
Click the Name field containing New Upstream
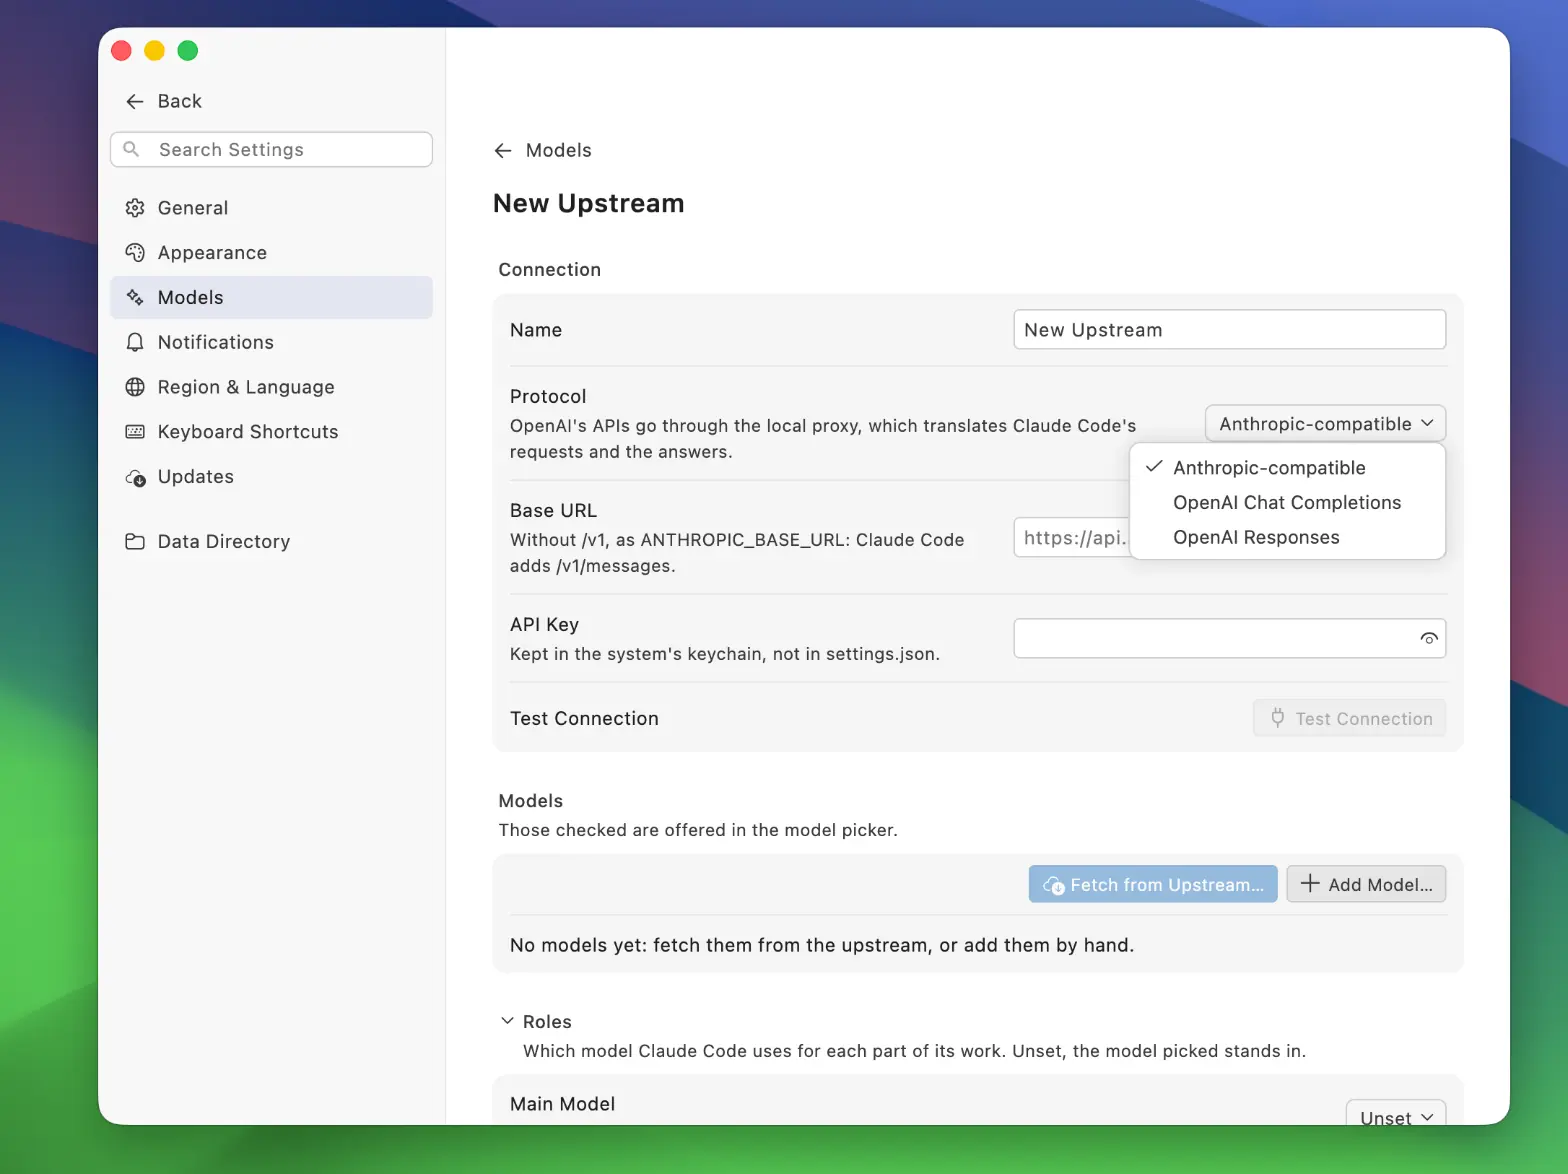click(1230, 330)
